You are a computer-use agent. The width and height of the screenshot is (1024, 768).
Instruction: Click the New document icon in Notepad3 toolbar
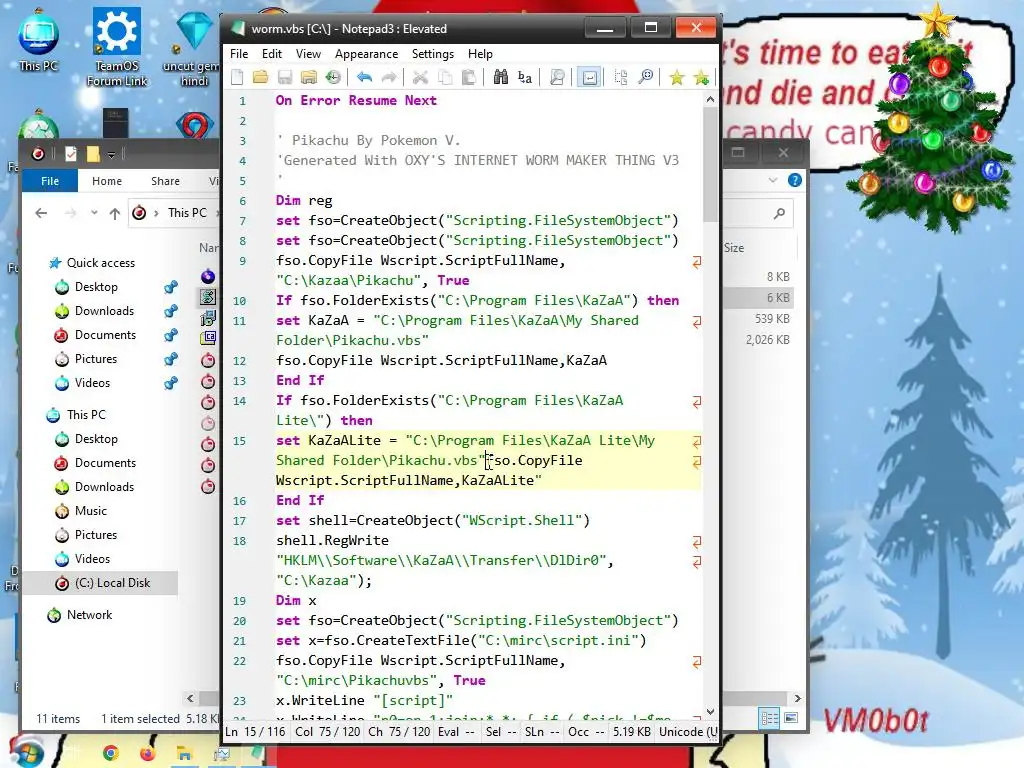click(237, 78)
